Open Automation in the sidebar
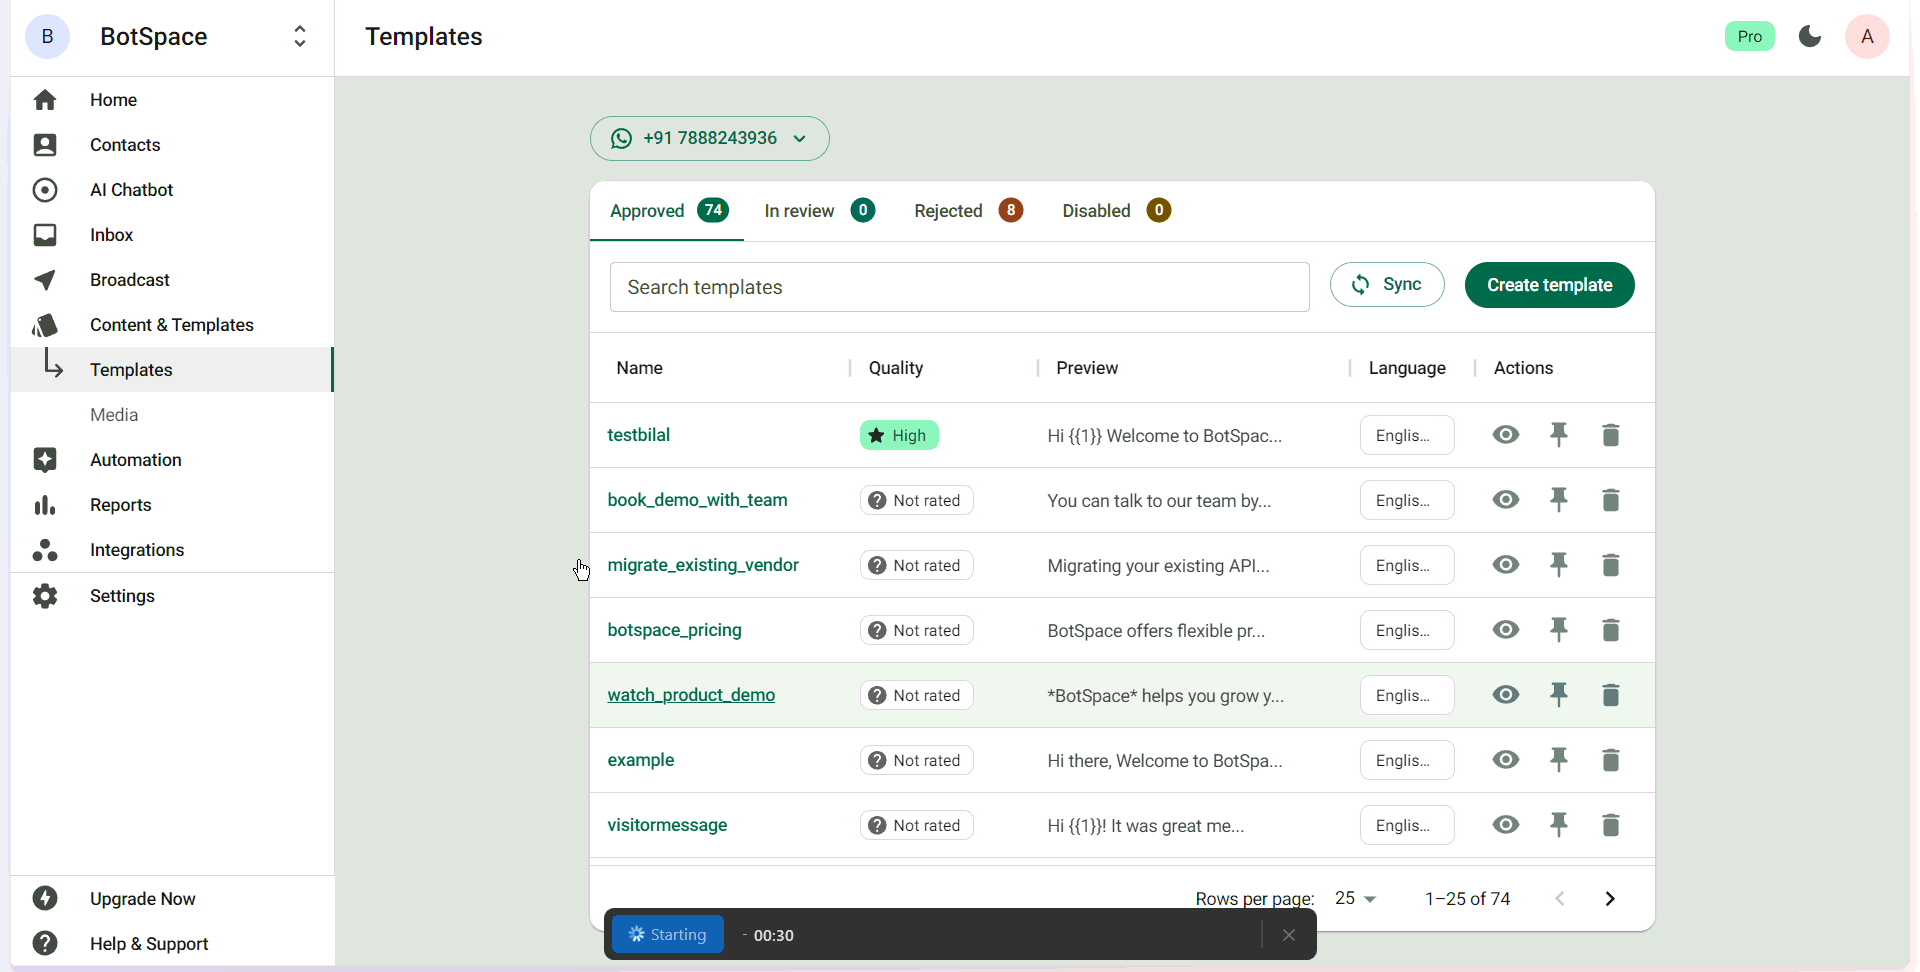Viewport: 1920px width, 972px height. tap(172, 460)
